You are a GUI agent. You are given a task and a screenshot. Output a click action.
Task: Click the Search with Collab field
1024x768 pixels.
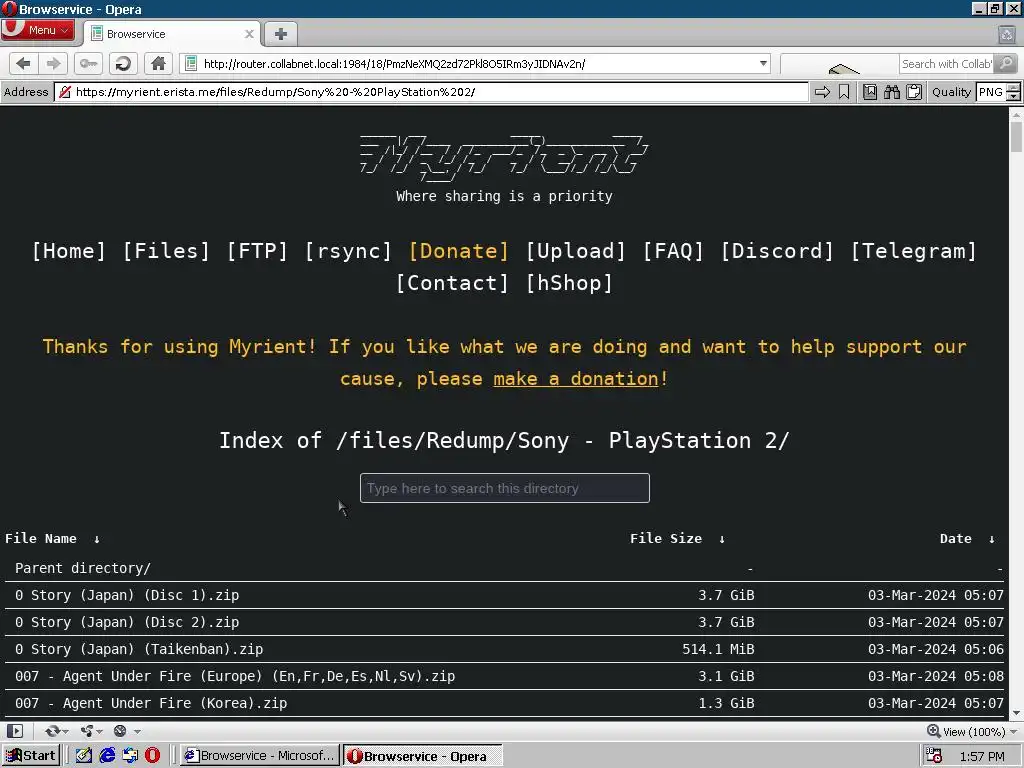(947, 63)
